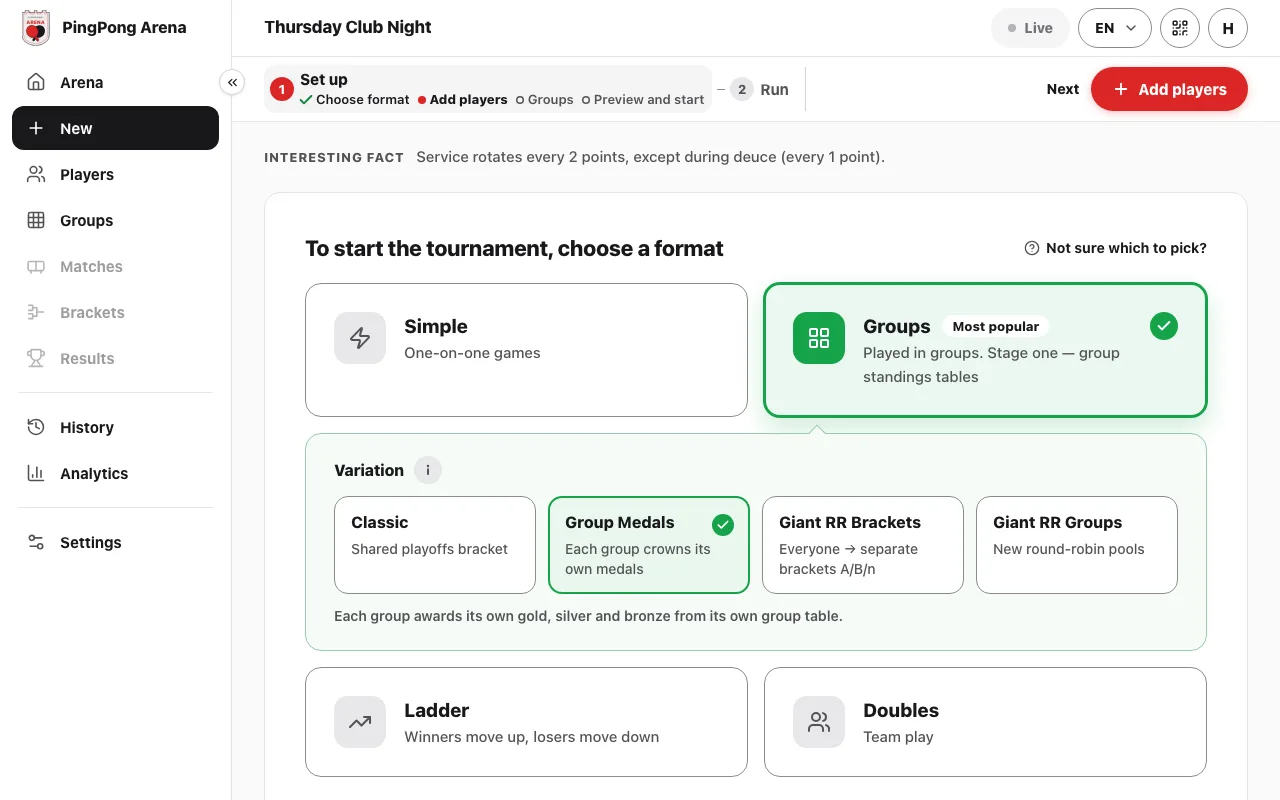
Task: Click the Ladder trending-arrow icon
Action: click(360, 722)
